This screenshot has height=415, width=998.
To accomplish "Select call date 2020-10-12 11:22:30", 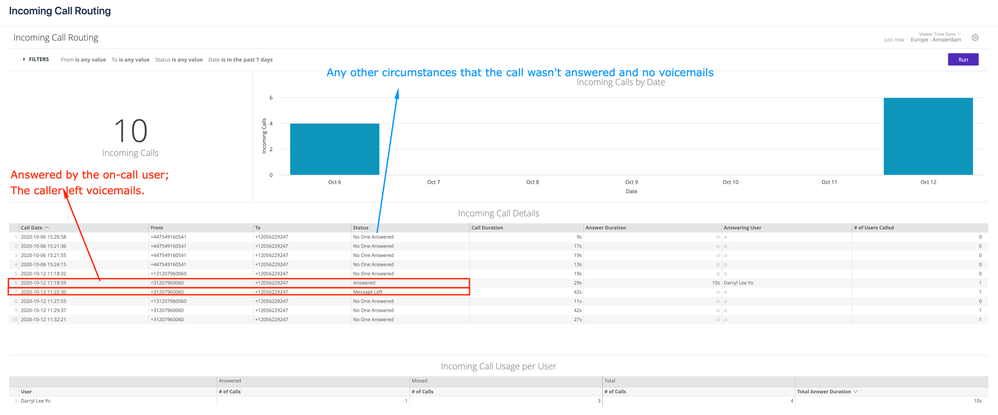I will 44,292.
